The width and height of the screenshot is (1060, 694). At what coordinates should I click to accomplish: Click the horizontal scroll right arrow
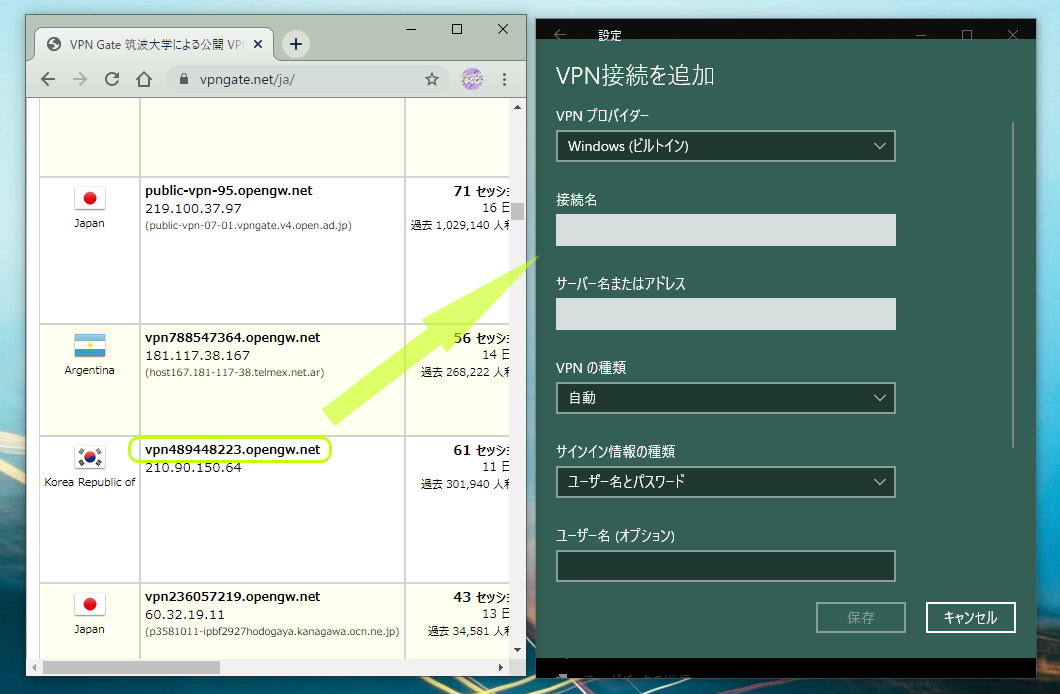tap(500, 668)
